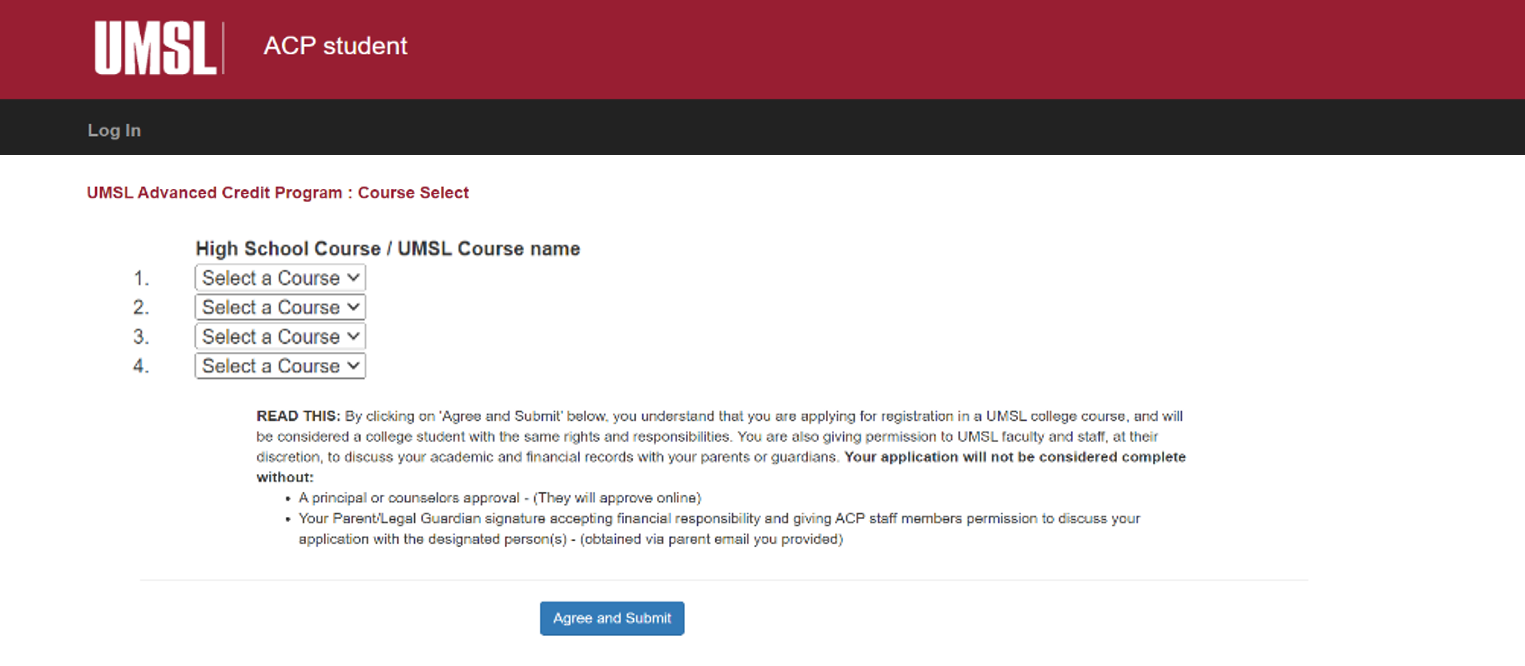Open the third Select a Course dropdown
The width and height of the screenshot is (1525, 666).
[x=280, y=336]
